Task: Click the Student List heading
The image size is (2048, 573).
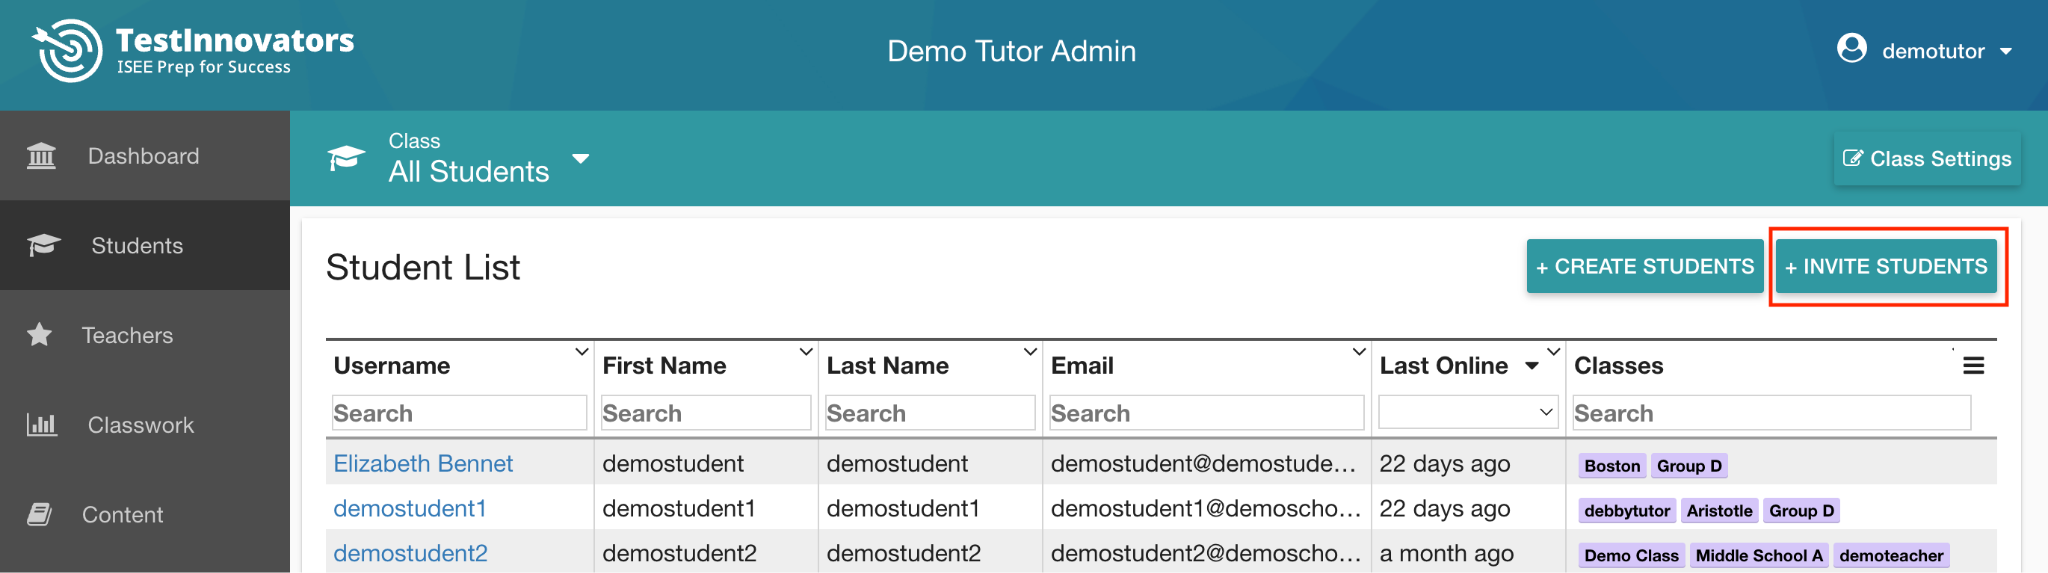Action: [x=423, y=267]
